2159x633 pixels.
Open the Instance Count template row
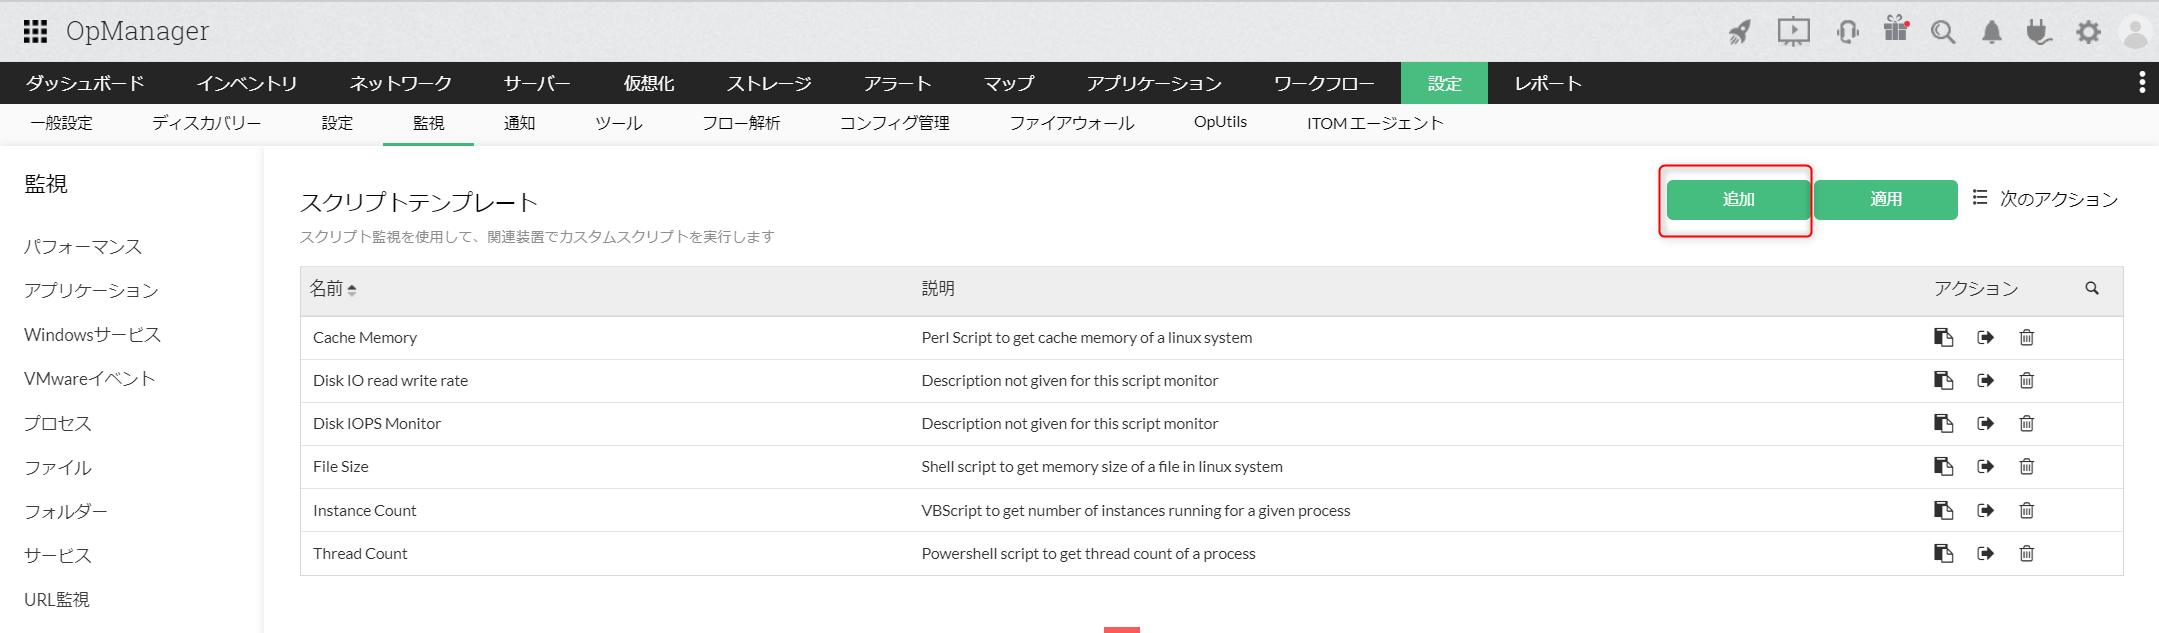[x=365, y=511]
